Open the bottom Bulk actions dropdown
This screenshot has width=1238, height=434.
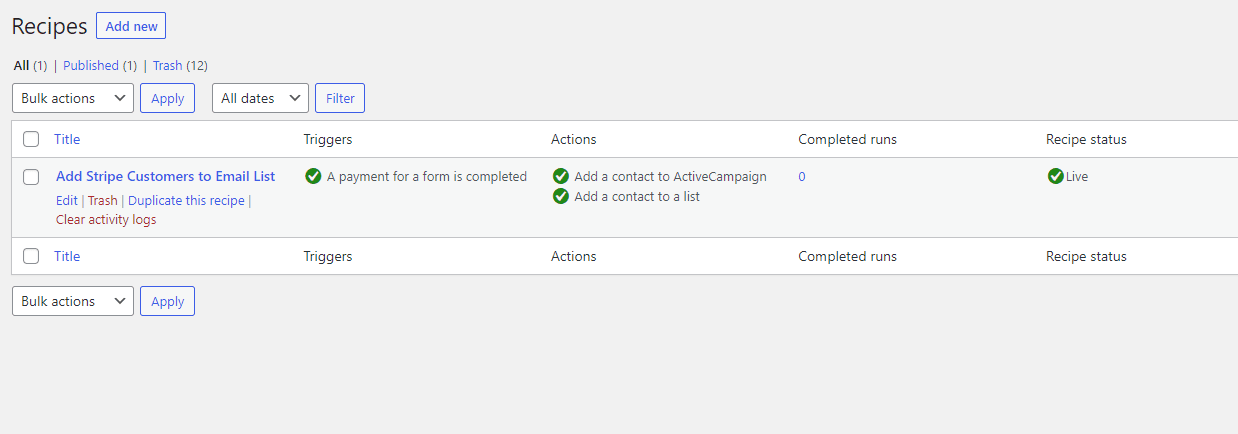click(x=72, y=301)
